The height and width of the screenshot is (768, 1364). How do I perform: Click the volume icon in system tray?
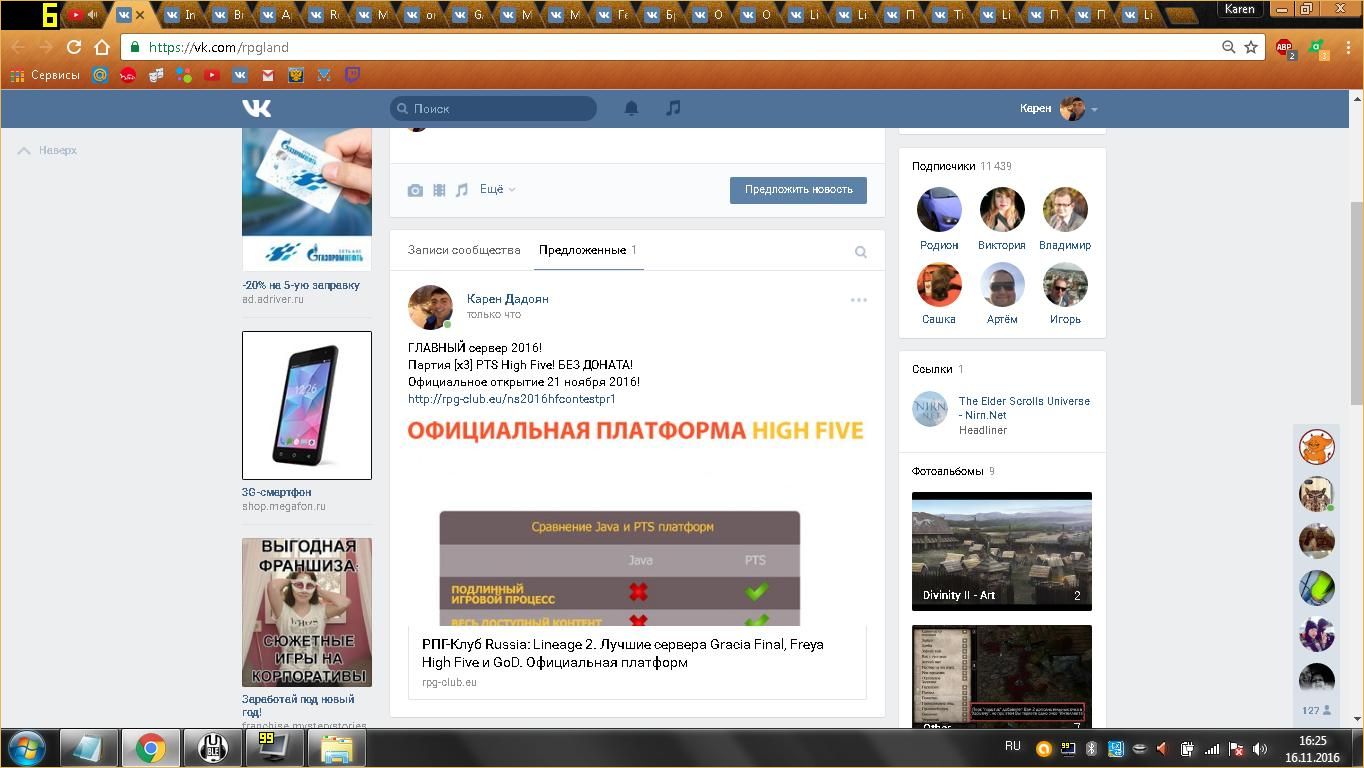(1260, 749)
